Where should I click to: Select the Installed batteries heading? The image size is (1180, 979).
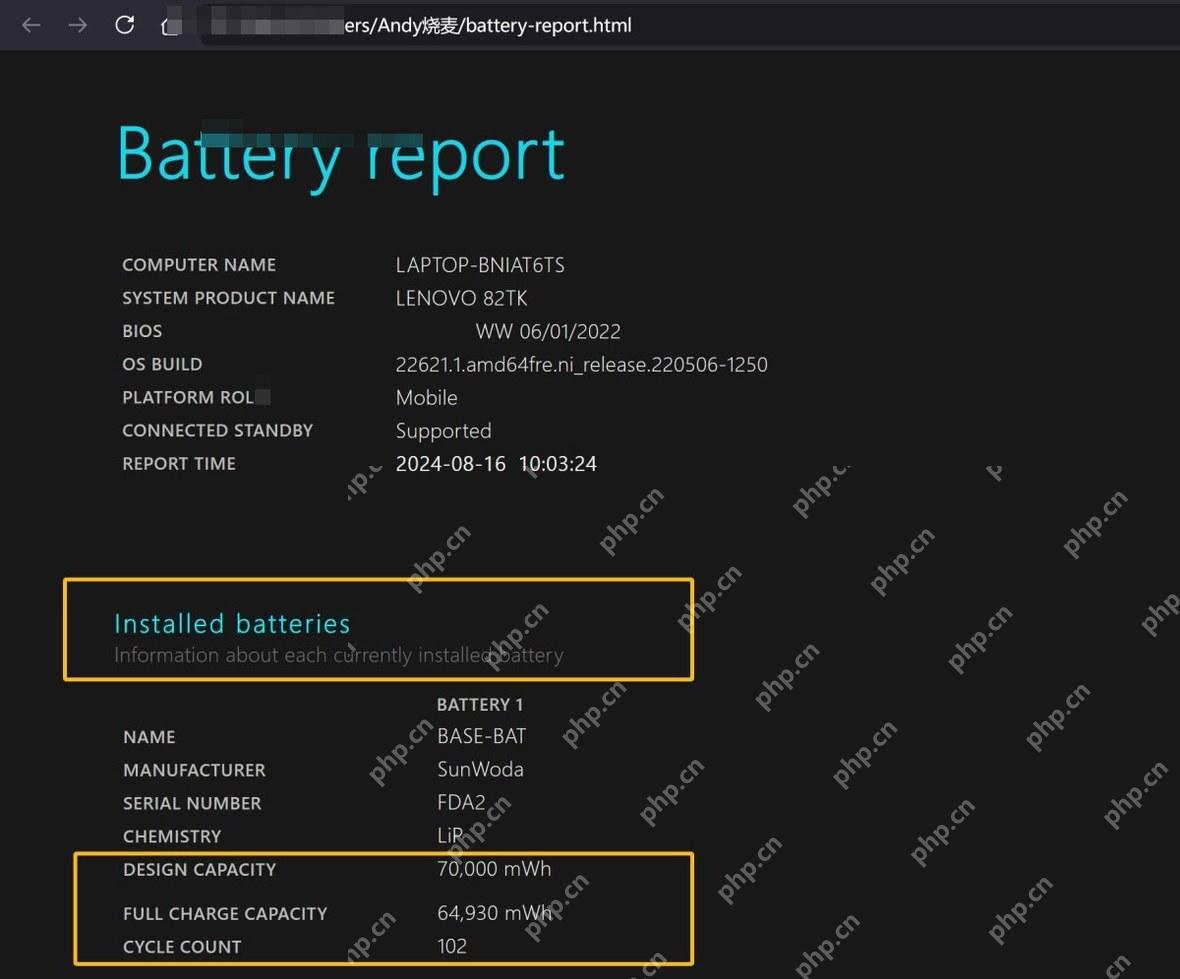coord(232,624)
